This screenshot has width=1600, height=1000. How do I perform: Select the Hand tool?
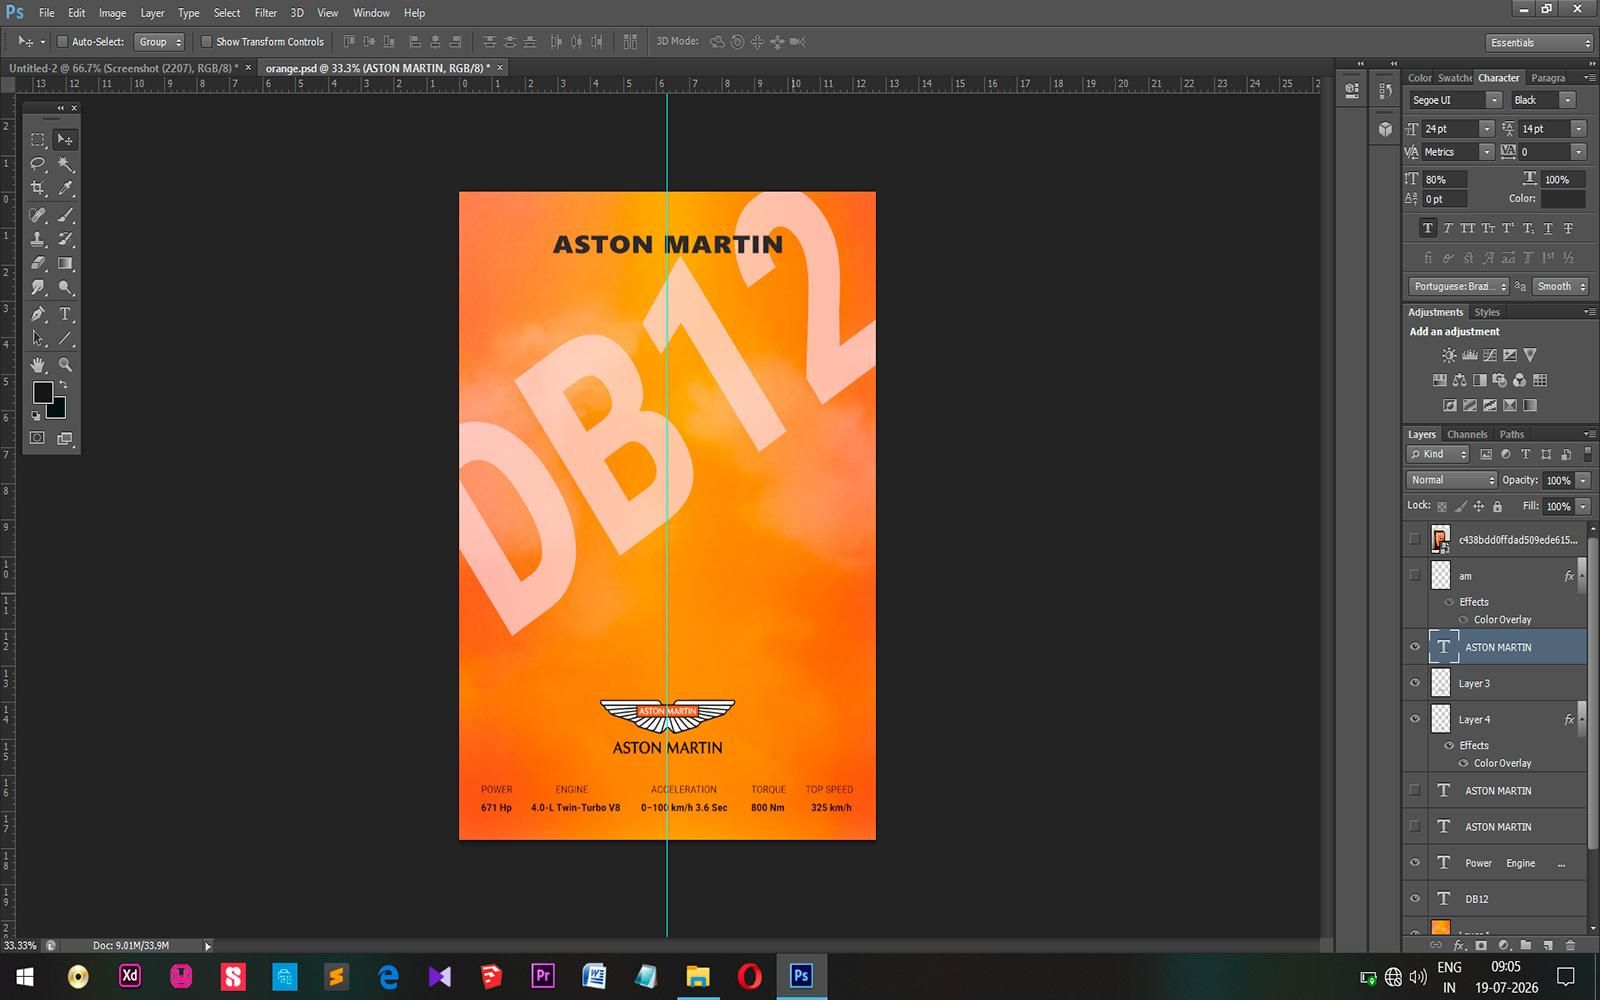(38, 365)
